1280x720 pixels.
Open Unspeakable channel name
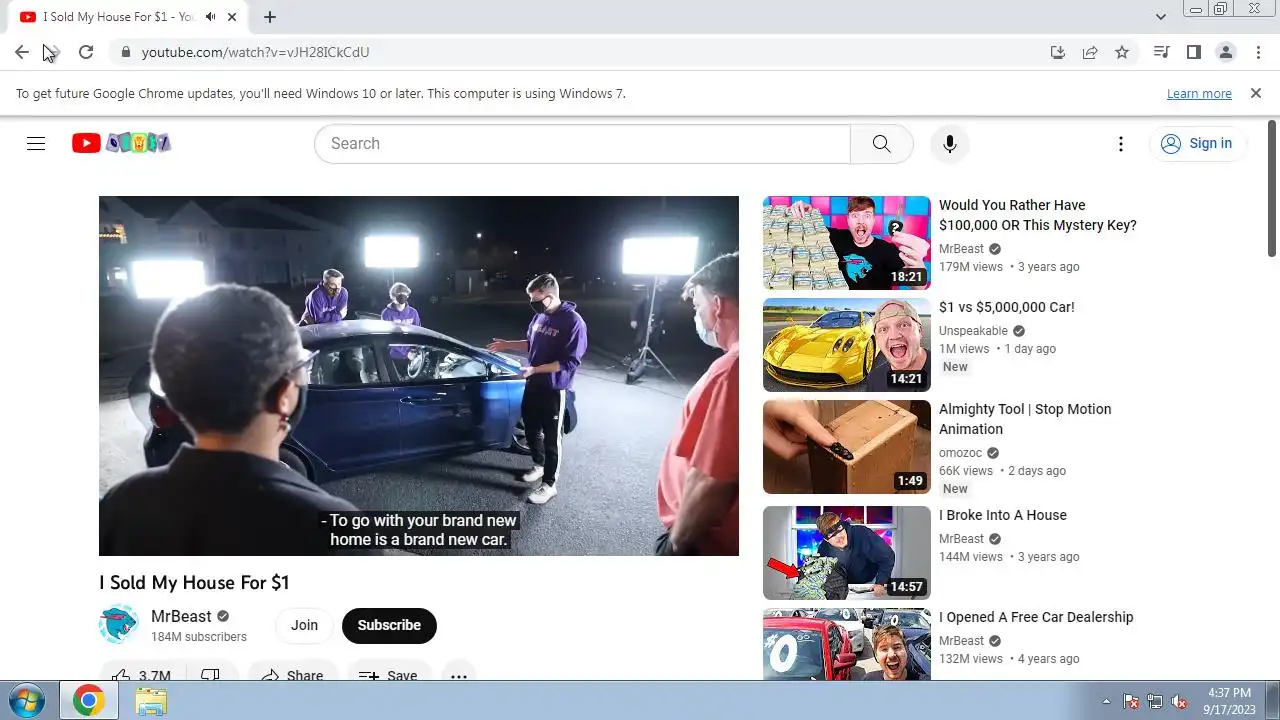coord(973,331)
